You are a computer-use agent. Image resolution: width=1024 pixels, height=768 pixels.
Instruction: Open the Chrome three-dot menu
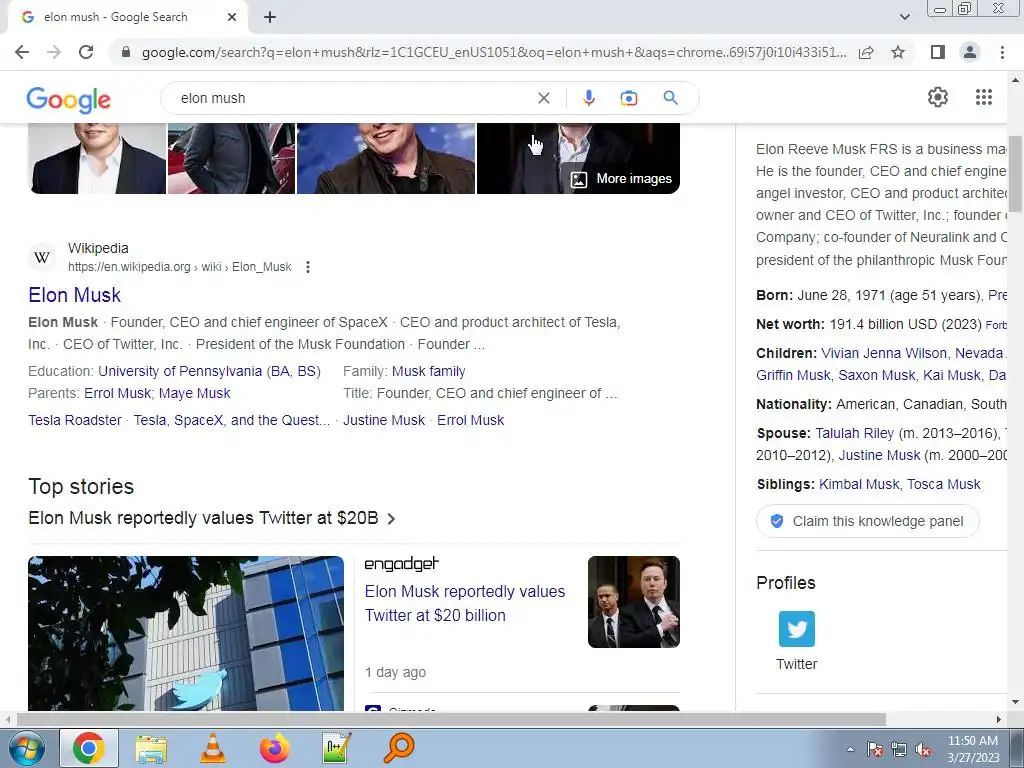click(1002, 52)
